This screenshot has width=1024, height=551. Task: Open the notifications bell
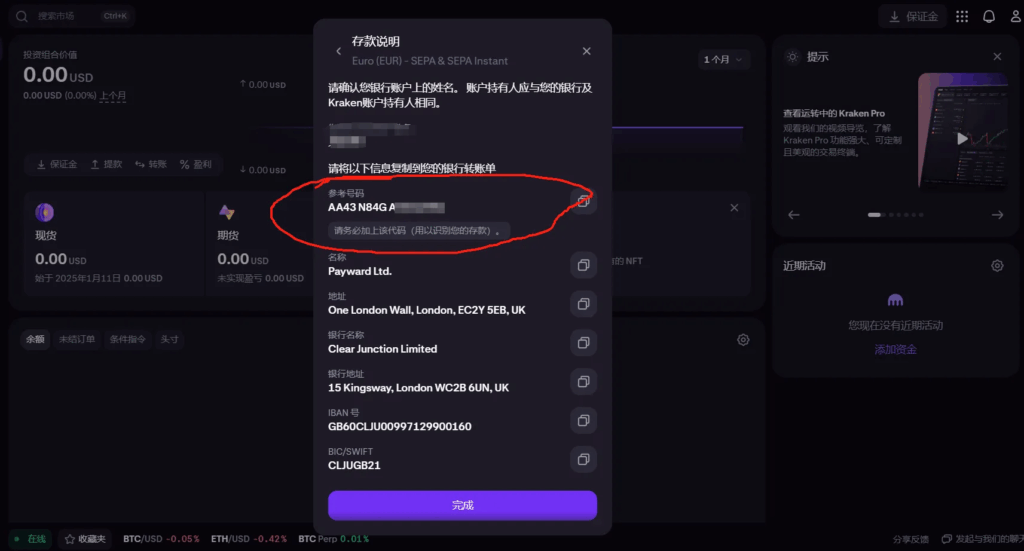point(989,16)
